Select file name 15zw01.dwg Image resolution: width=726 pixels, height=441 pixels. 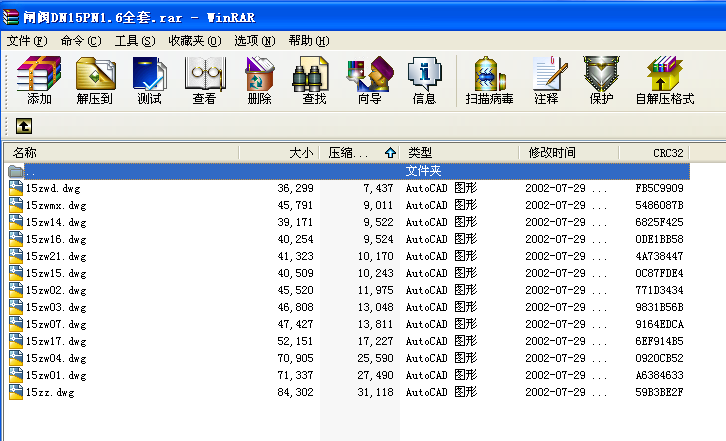click(56, 375)
